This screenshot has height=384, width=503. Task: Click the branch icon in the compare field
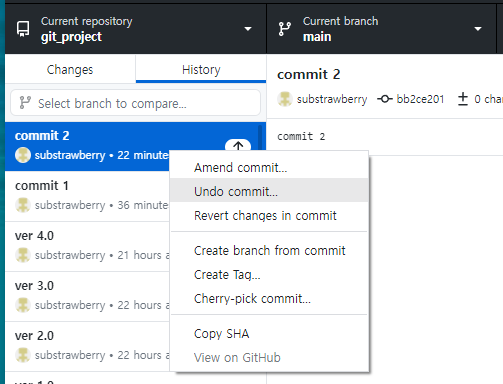[x=25, y=103]
